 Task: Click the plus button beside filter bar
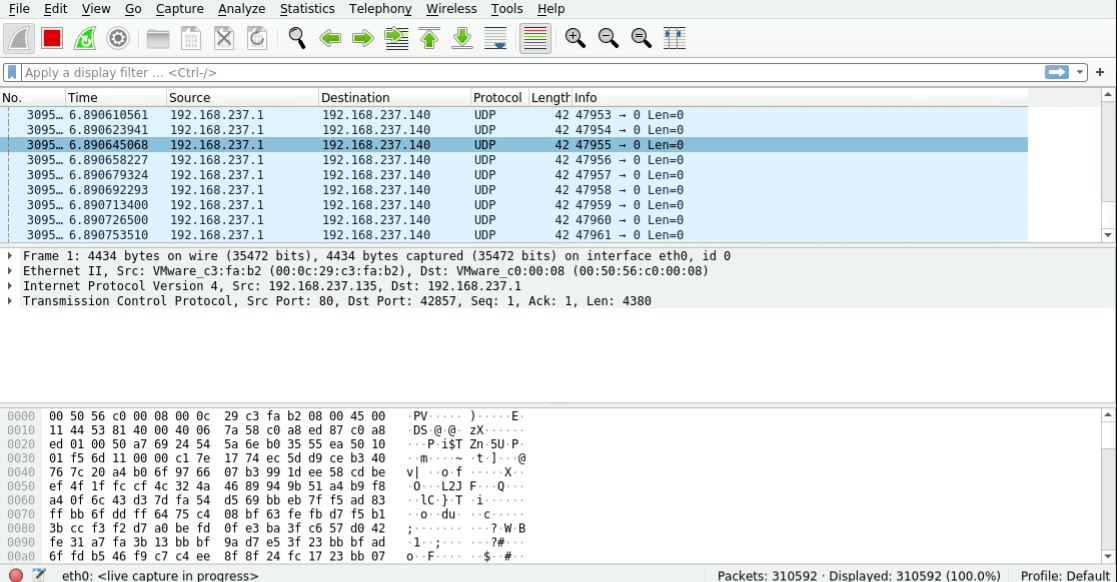pos(1099,71)
